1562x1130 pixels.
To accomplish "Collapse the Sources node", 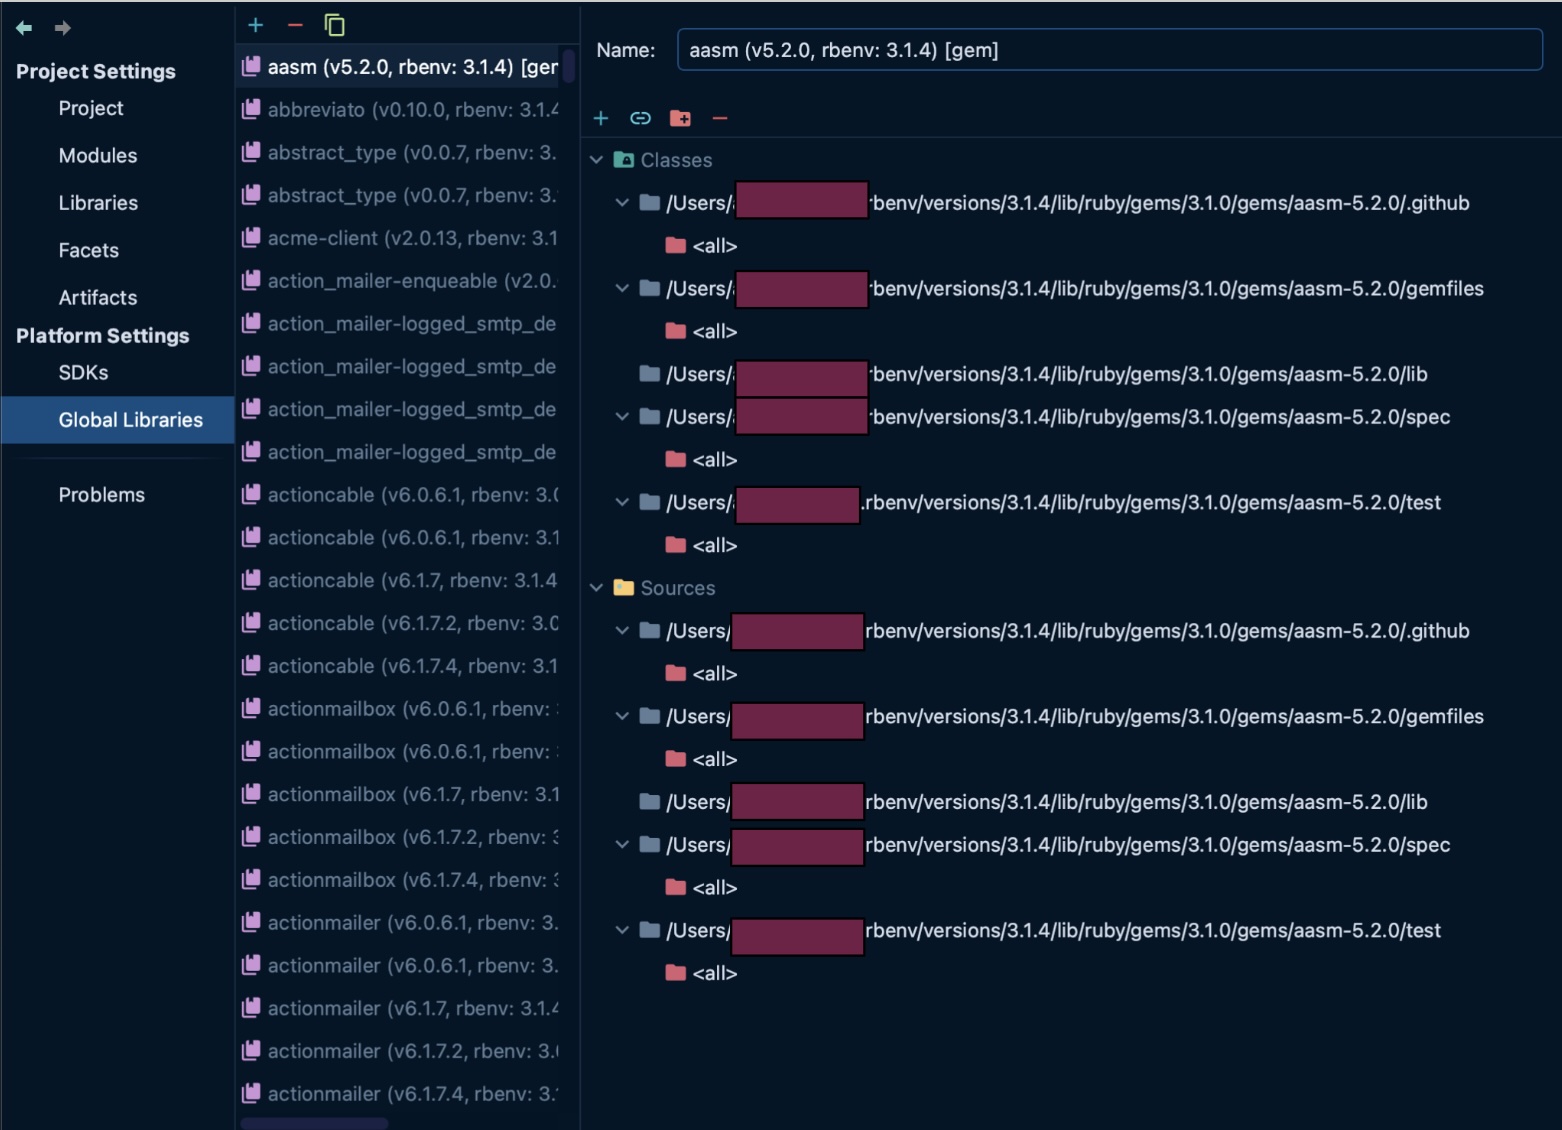I will pyautogui.click(x=597, y=588).
